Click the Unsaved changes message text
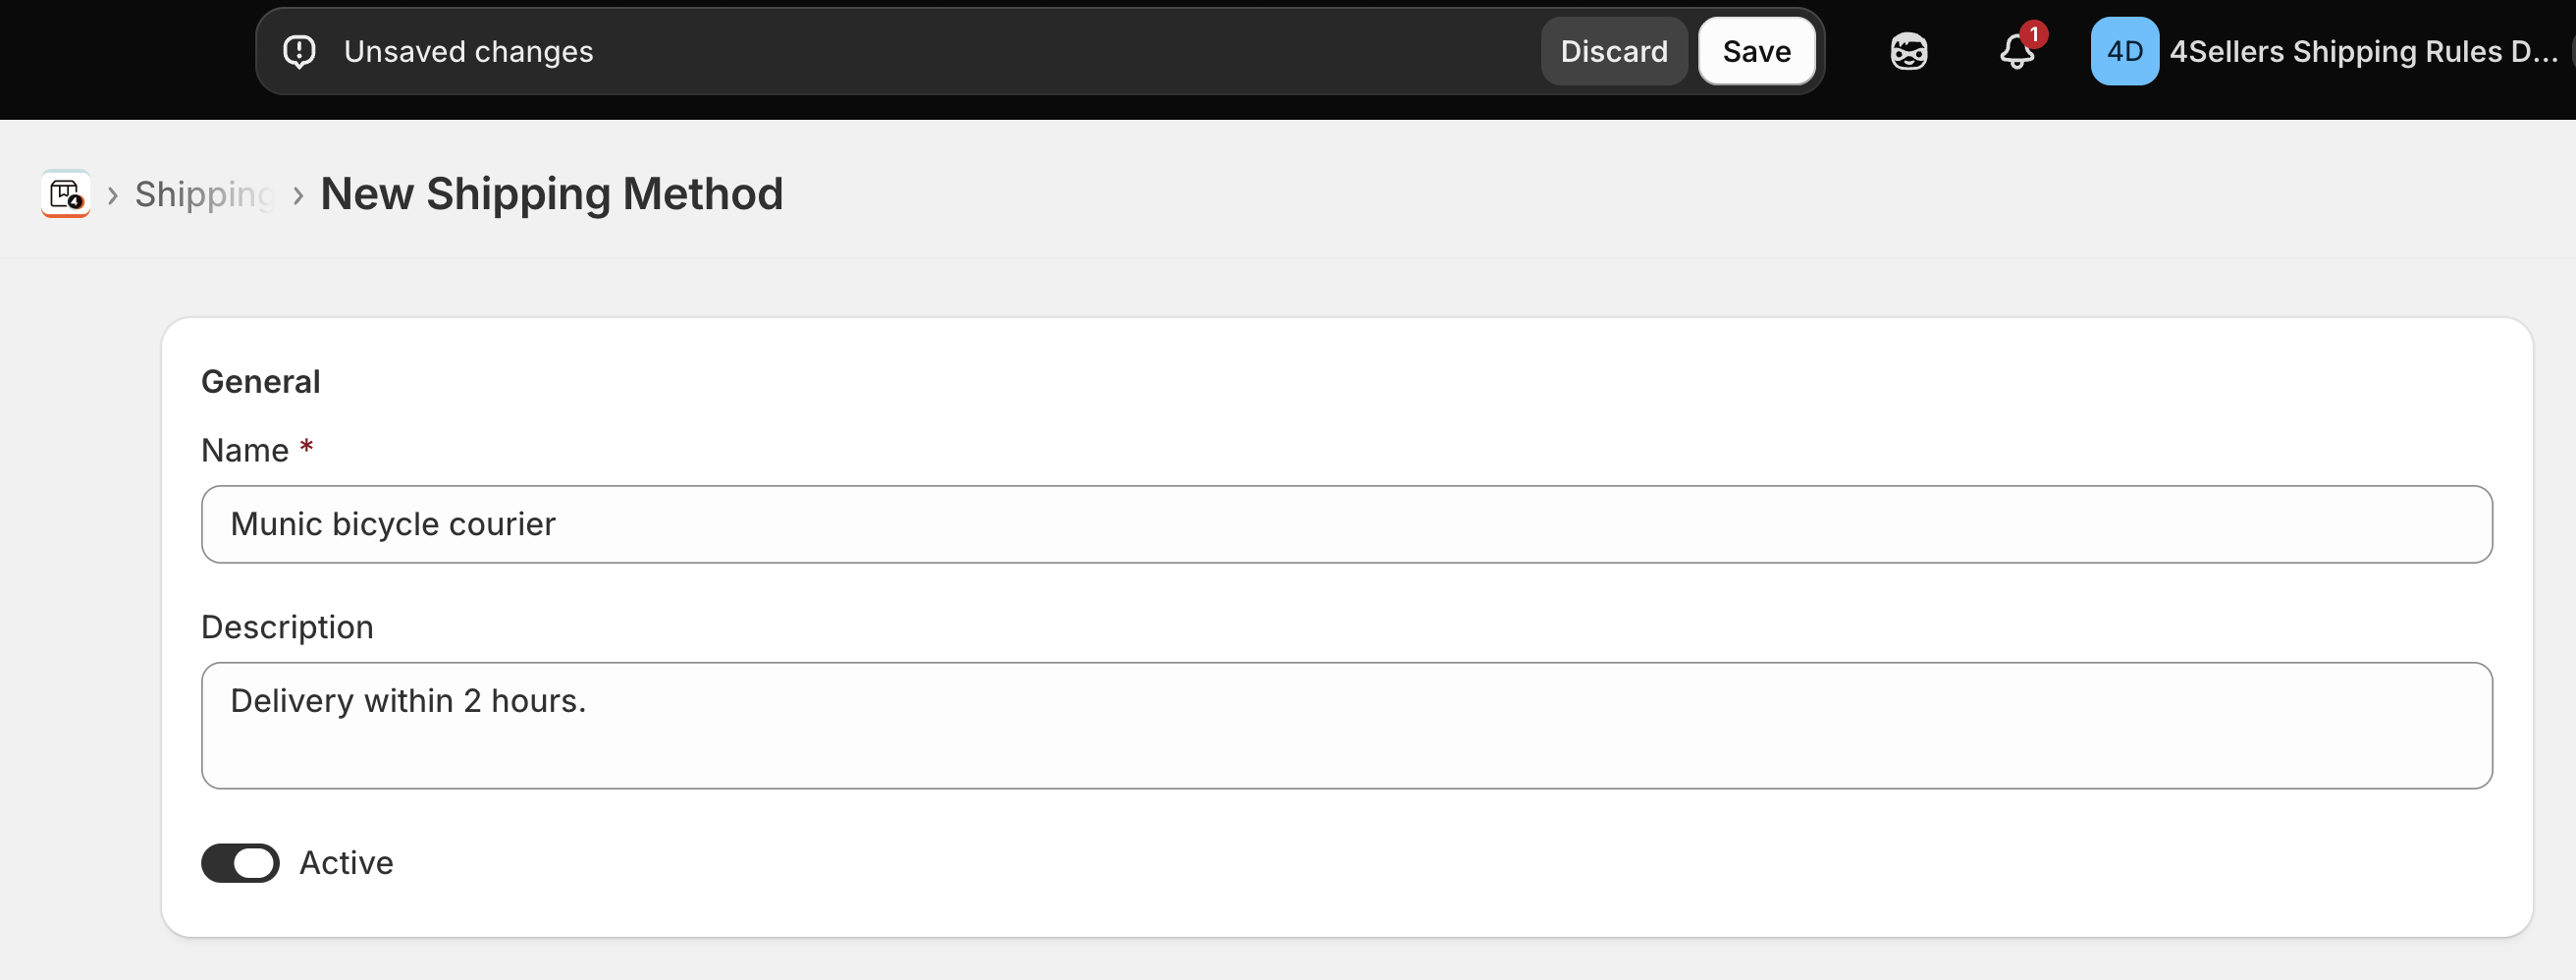 click(468, 51)
